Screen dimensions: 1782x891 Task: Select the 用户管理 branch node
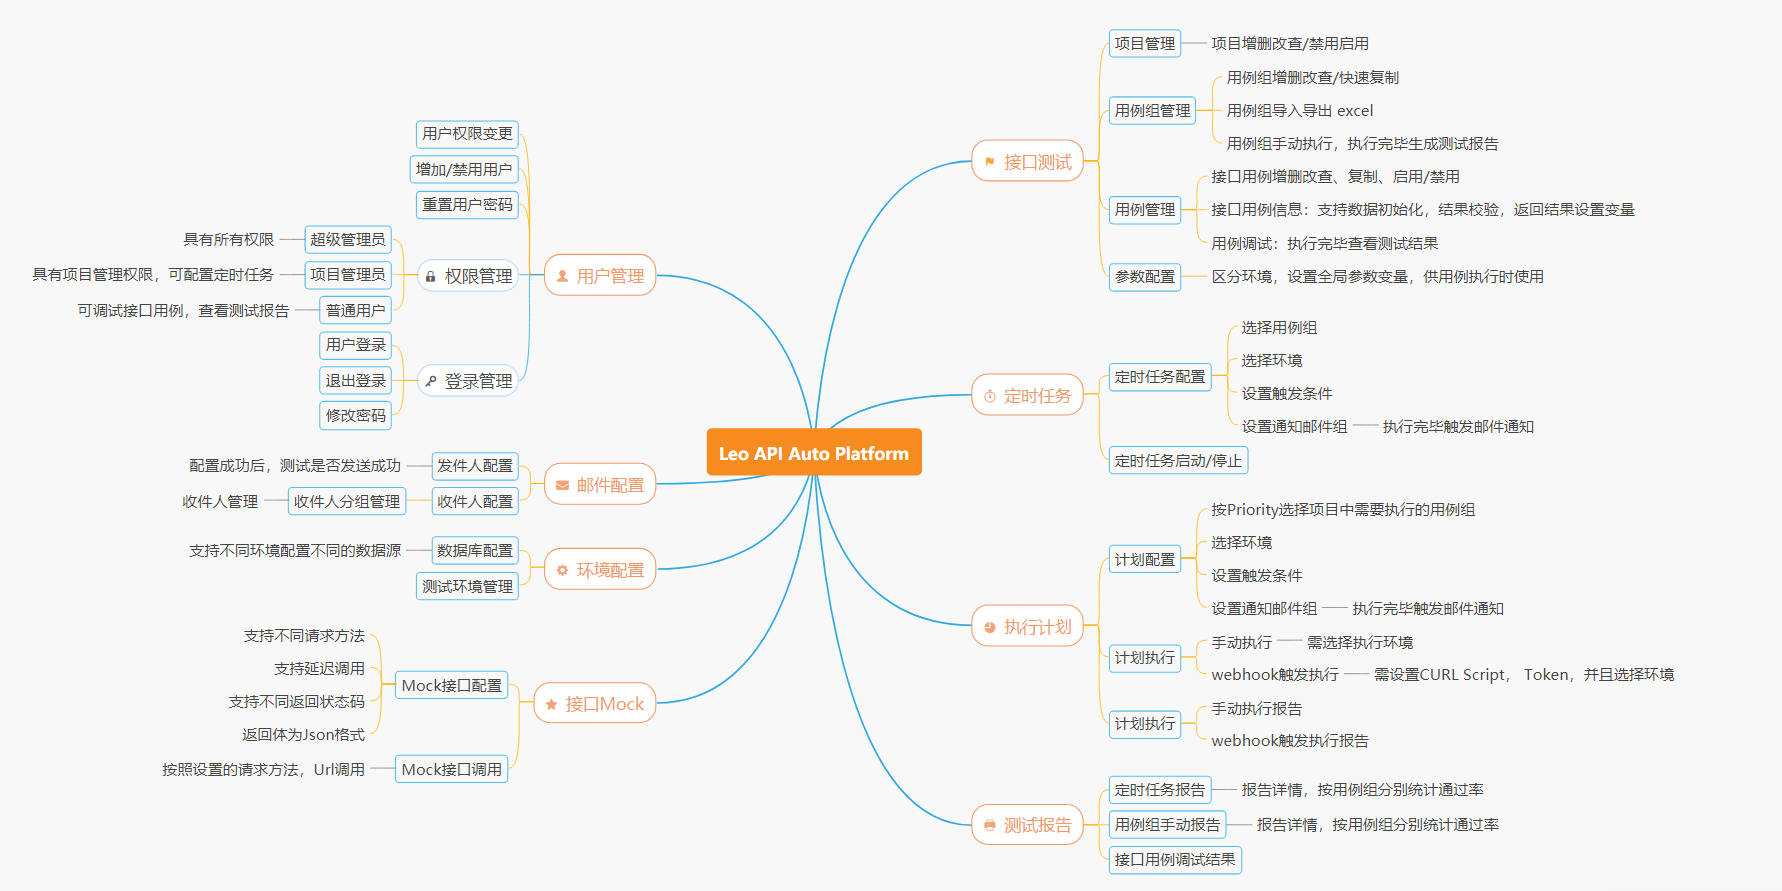pos(600,276)
